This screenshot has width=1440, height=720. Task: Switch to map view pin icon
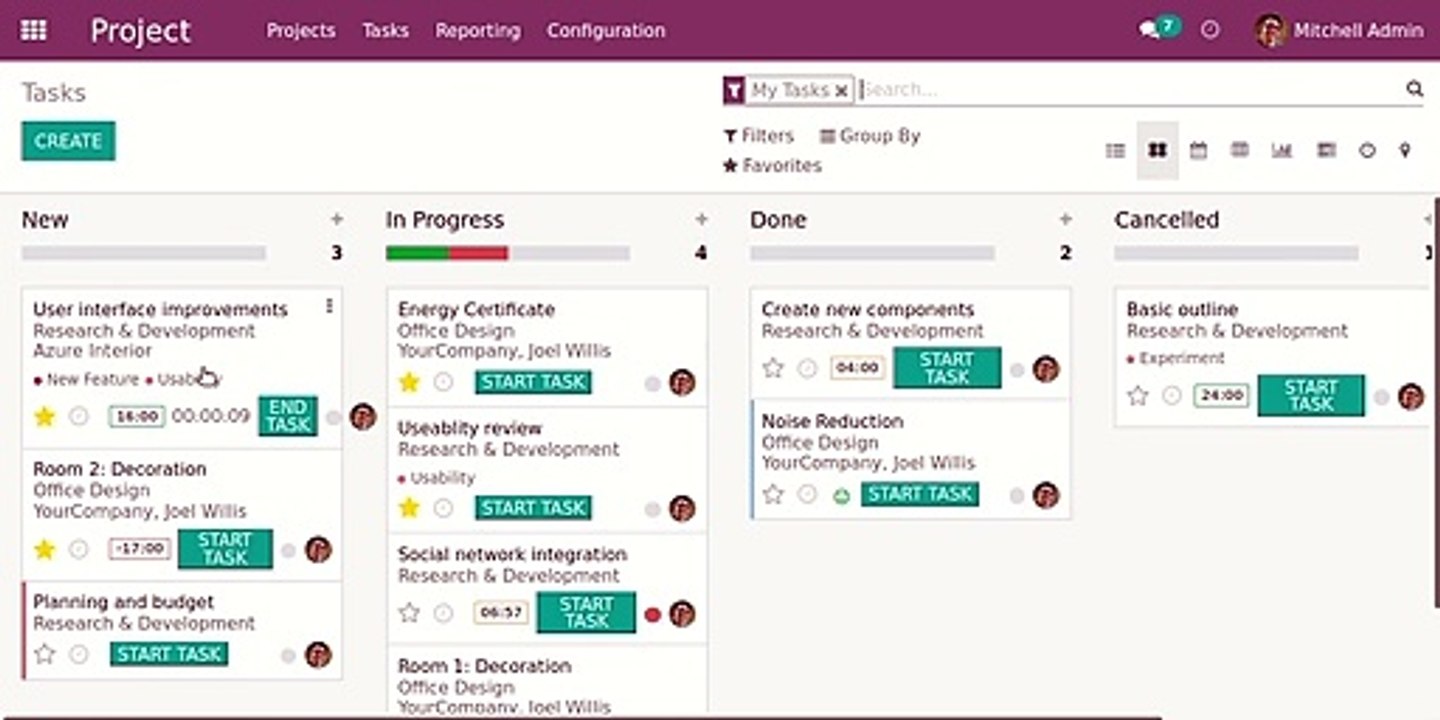(1405, 150)
